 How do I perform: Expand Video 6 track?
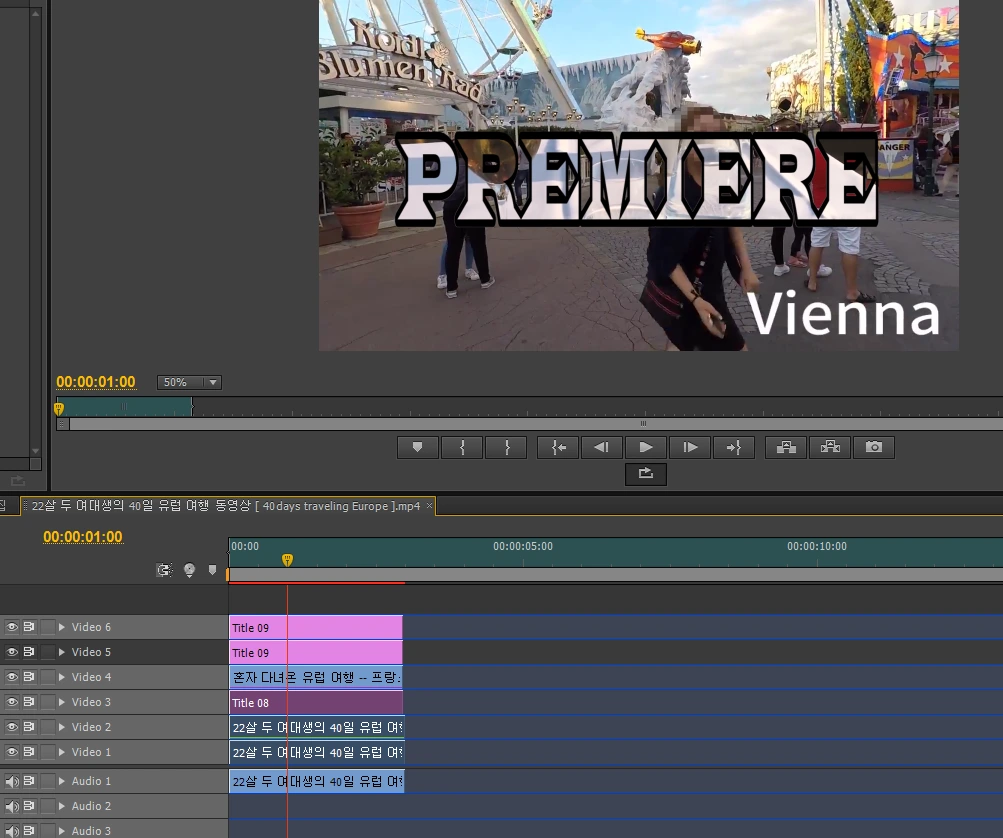coord(62,627)
